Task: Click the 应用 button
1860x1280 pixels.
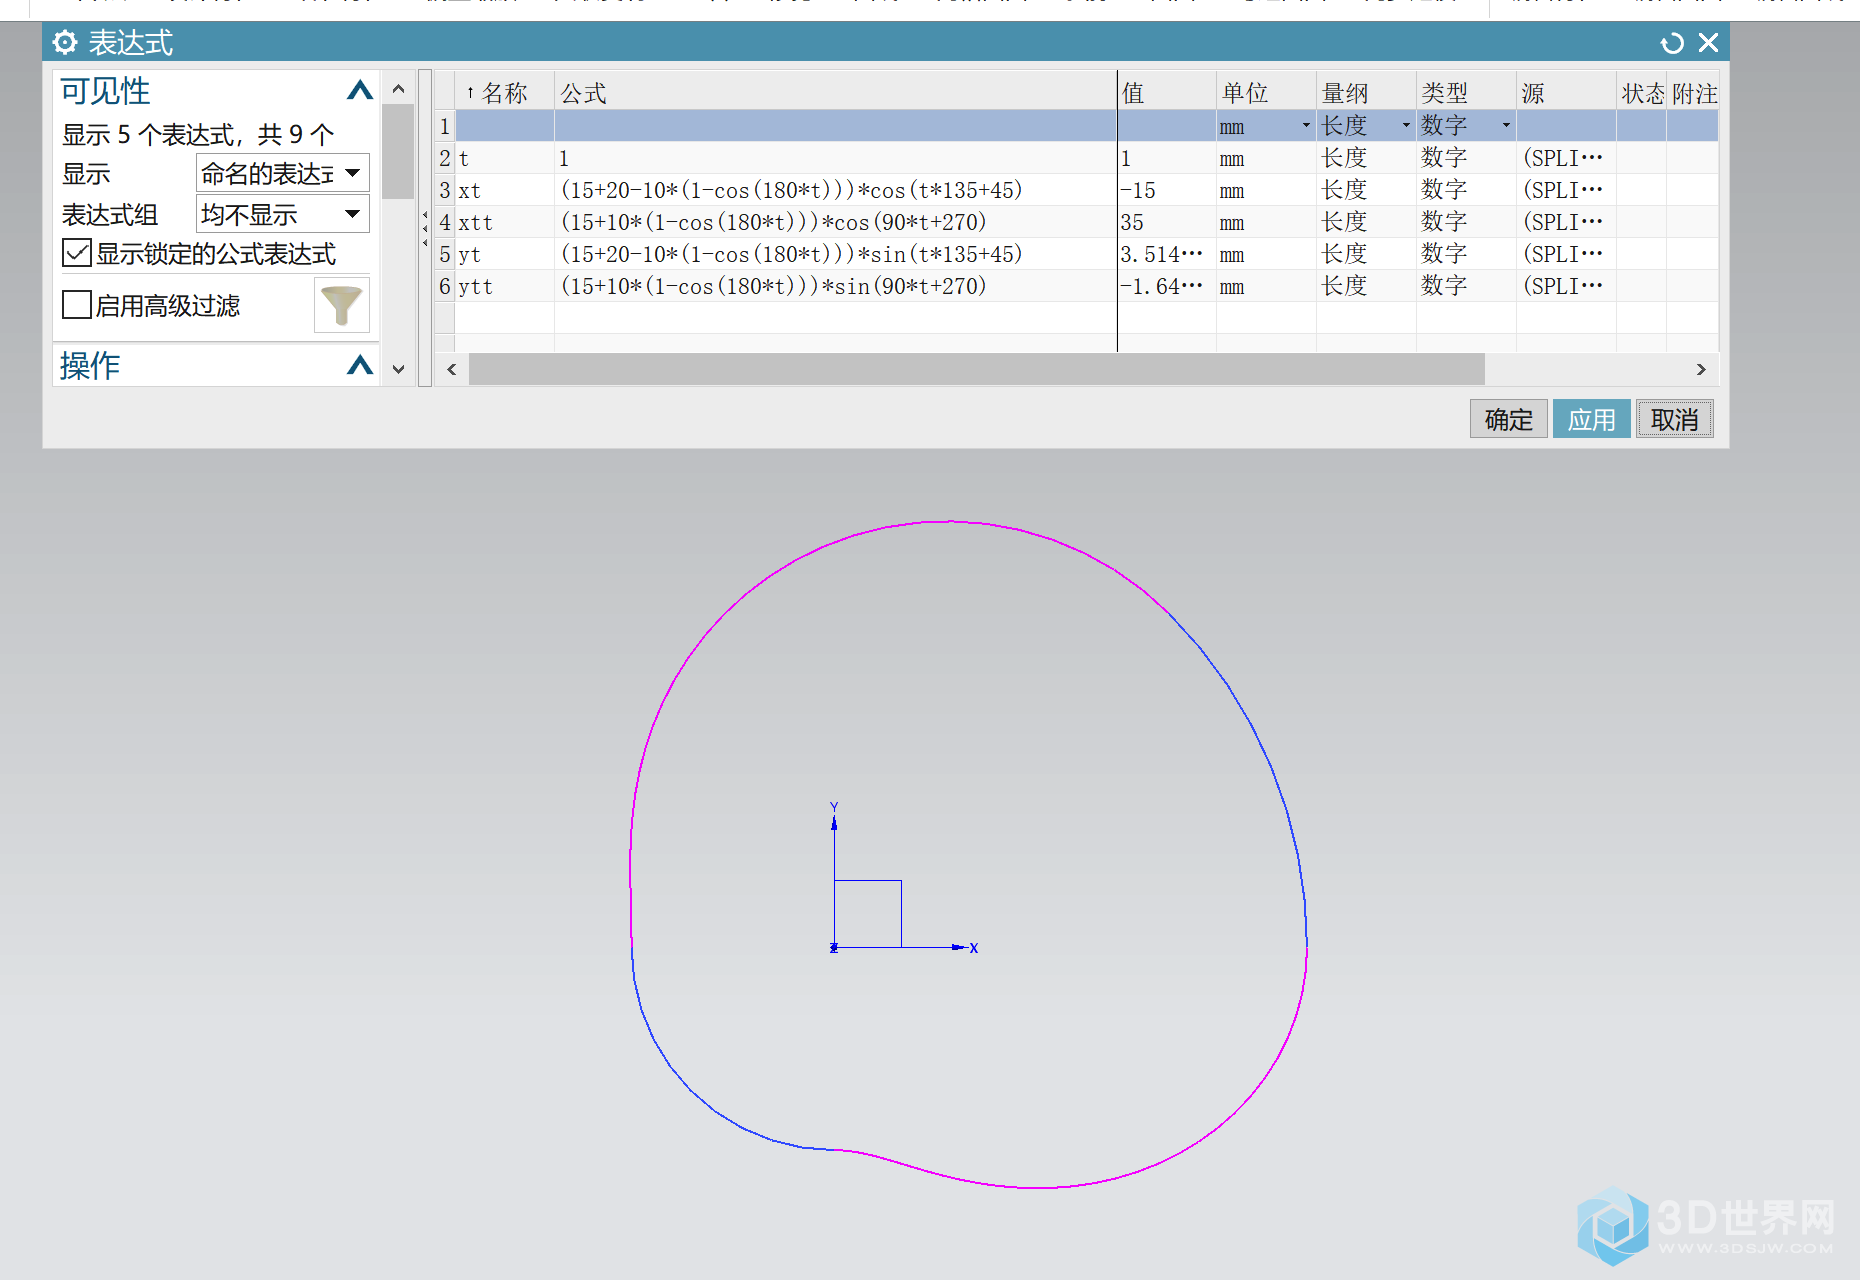Action: click(x=1591, y=419)
